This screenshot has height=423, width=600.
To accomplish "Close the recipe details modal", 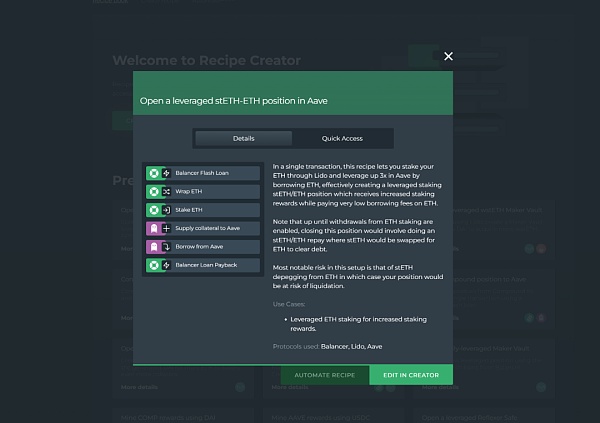I will tap(448, 57).
